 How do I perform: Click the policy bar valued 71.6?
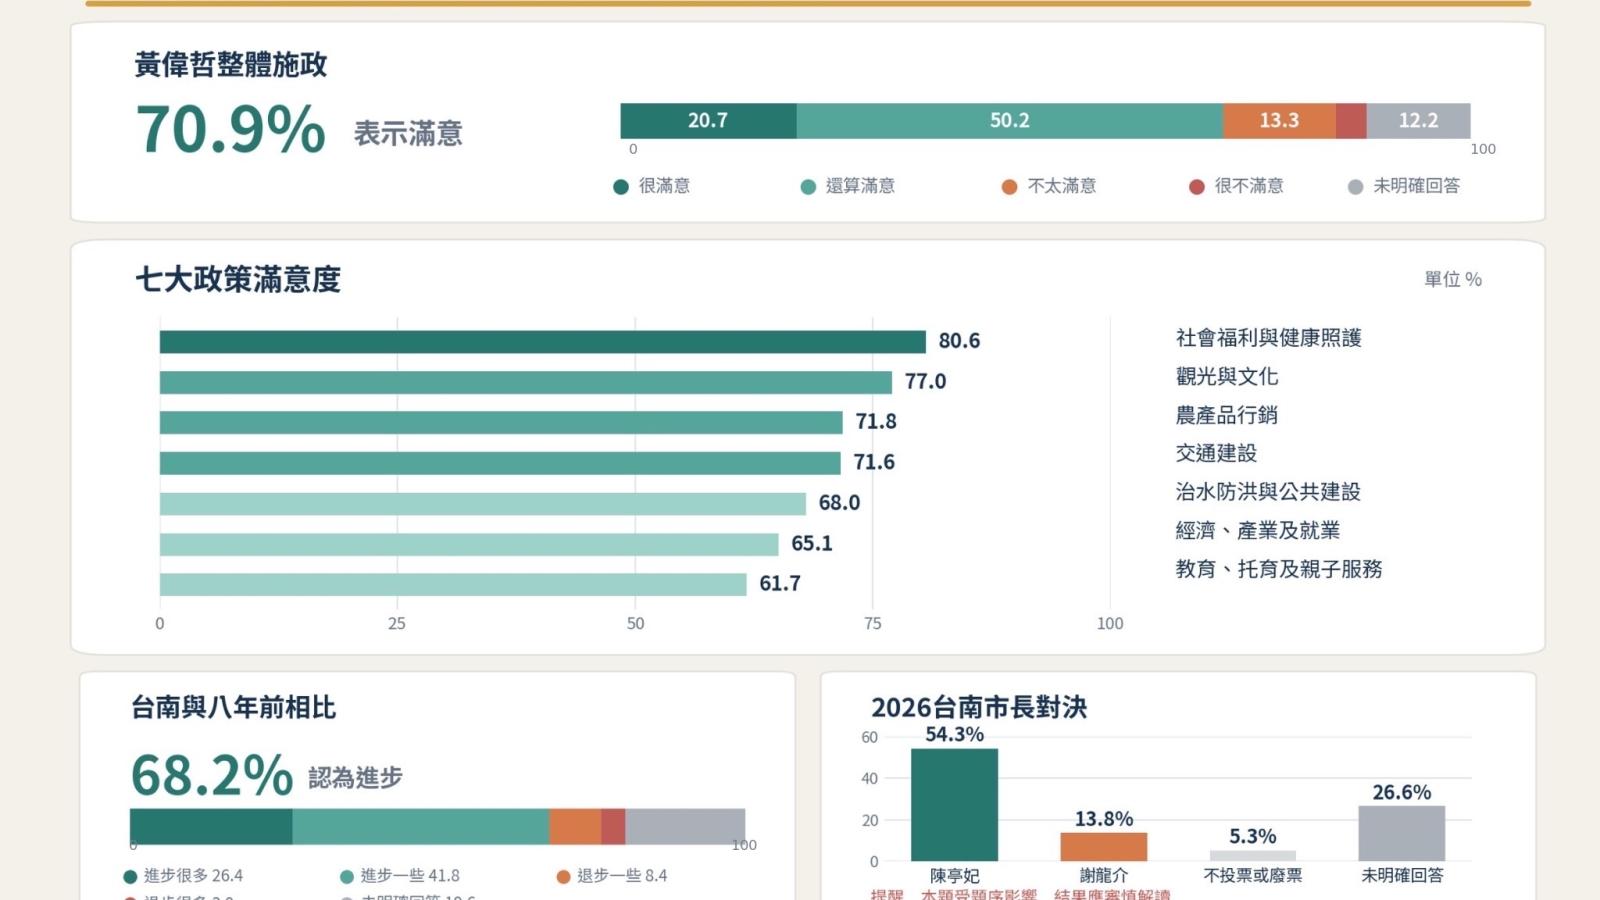coord(500,463)
